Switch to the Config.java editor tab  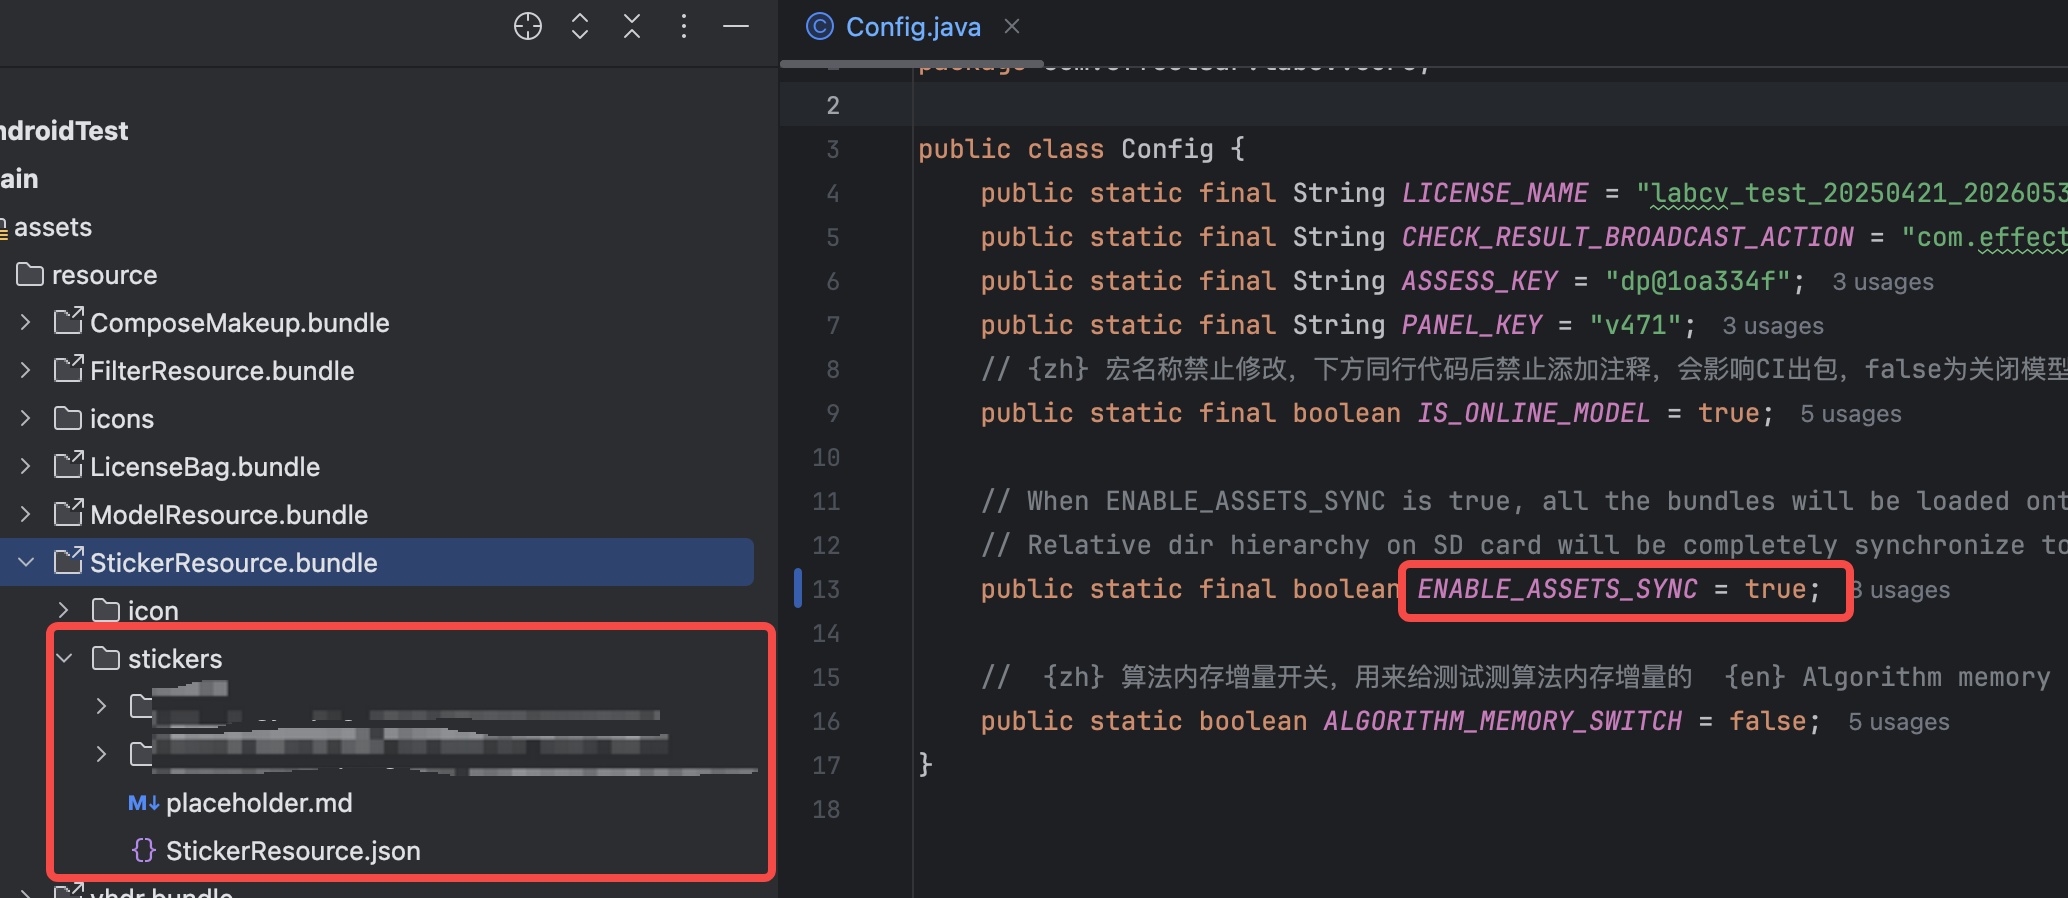(x=912, y=27)
